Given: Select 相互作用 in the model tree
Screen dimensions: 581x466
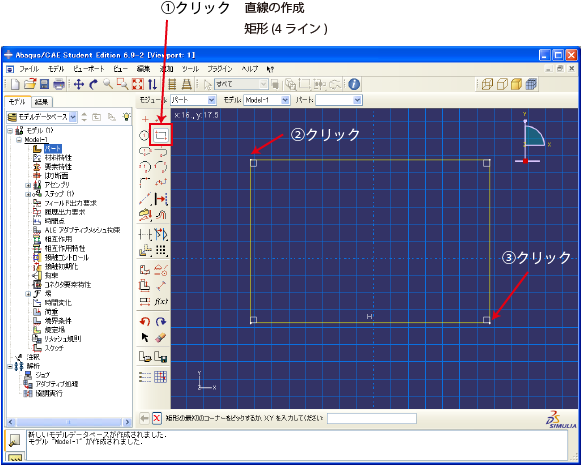Looking at the screenshot, I should [x=58, y=239].
